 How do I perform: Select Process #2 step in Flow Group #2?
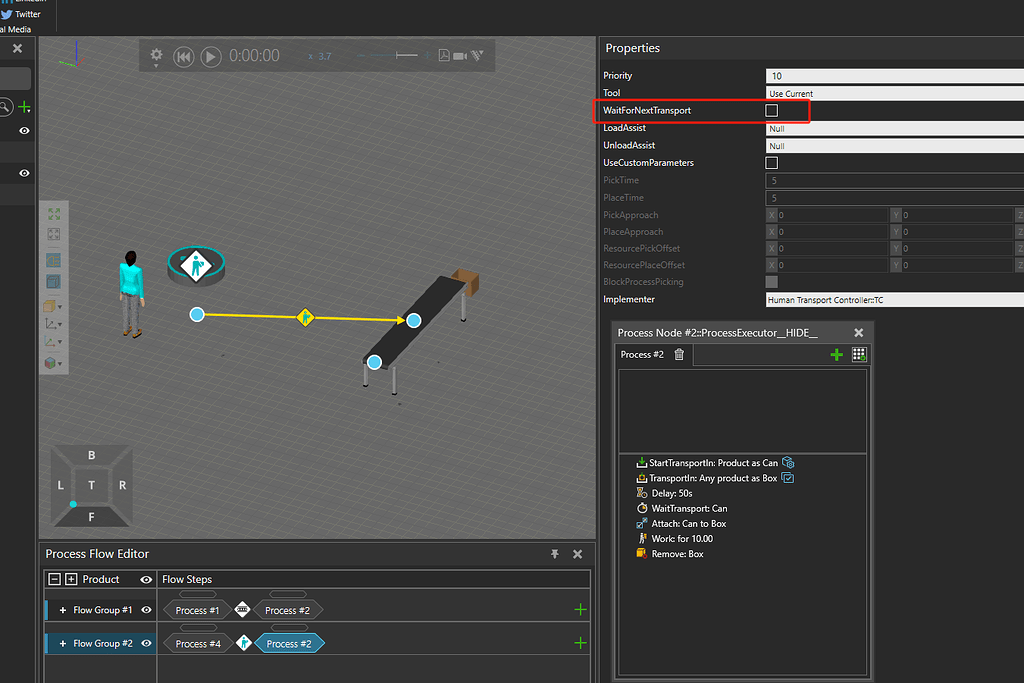pos(289,643)
